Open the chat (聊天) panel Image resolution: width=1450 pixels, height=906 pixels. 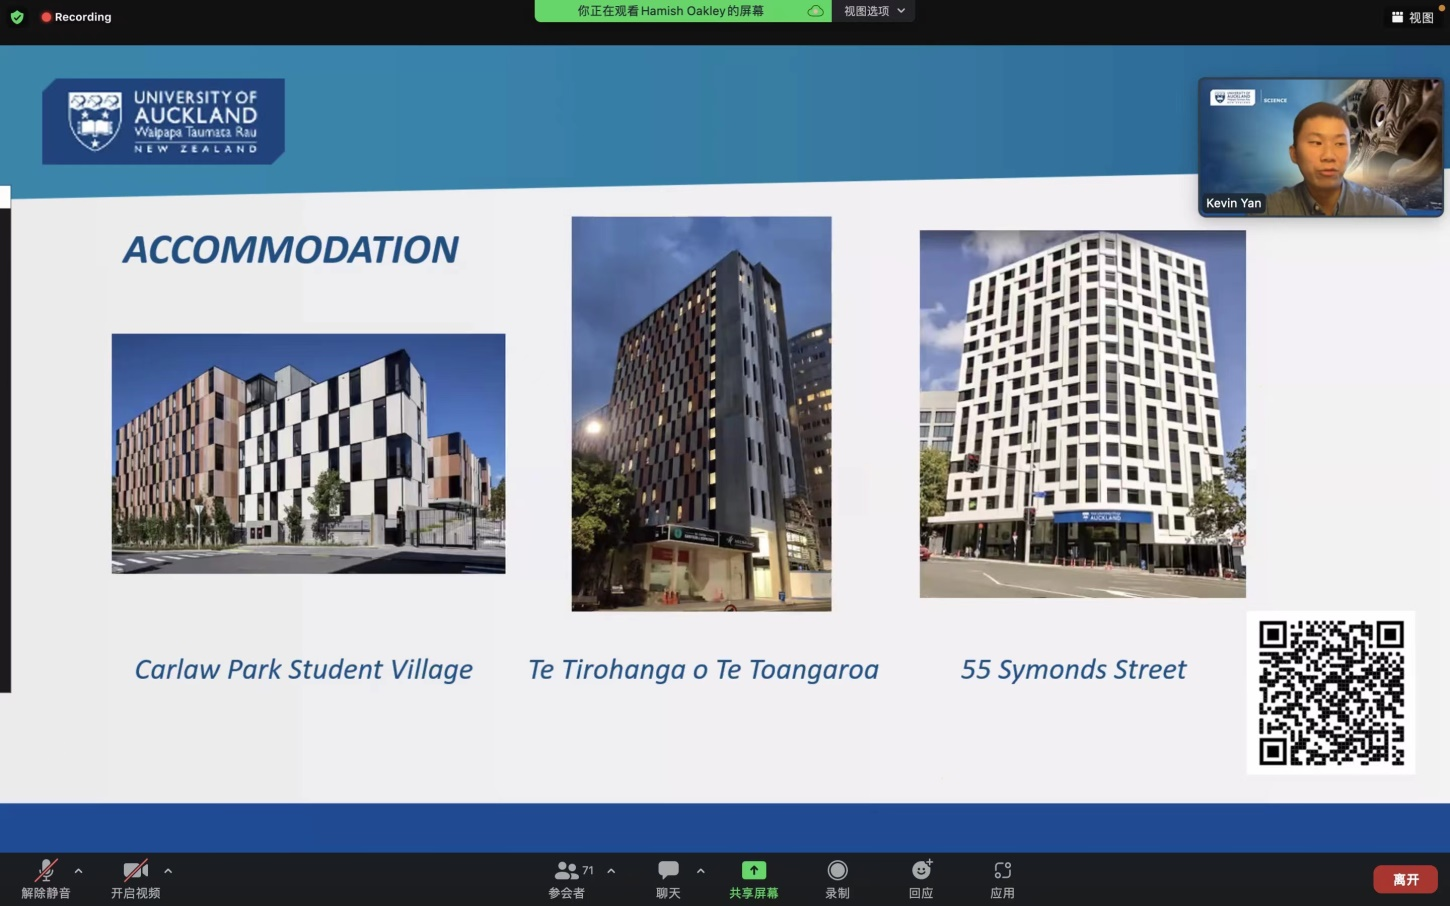click(668, 871)
